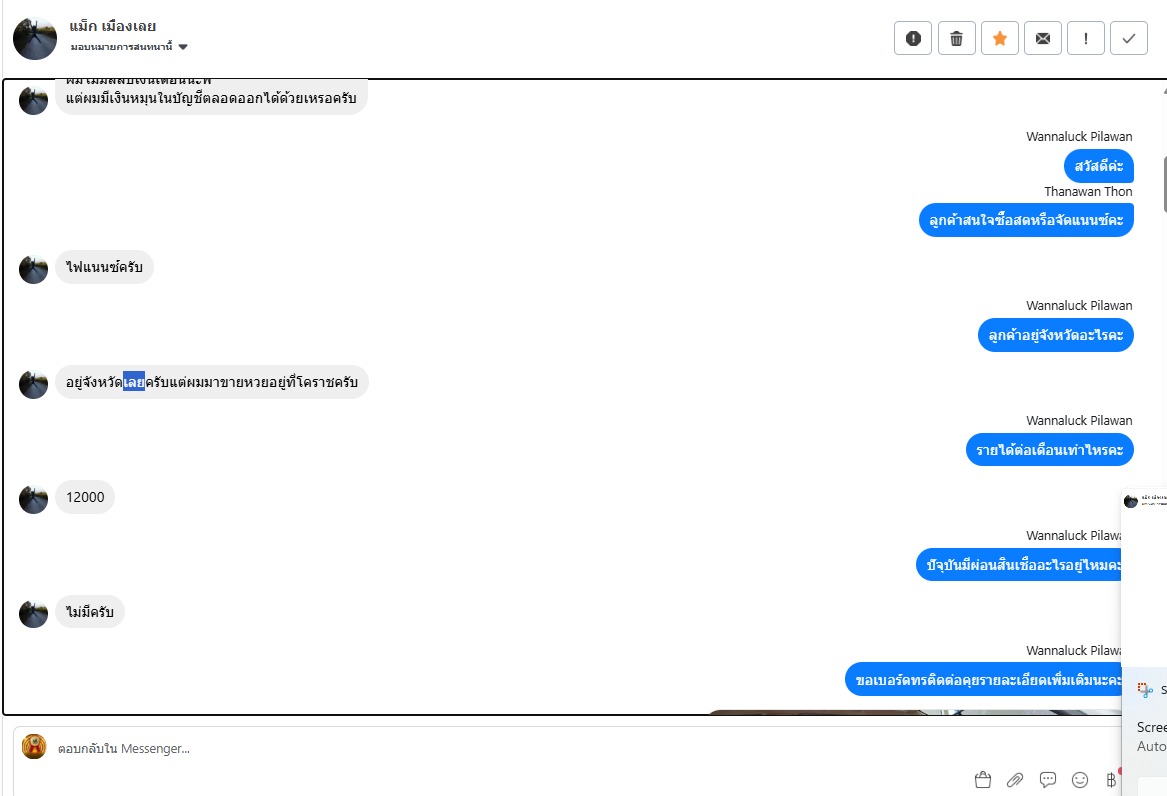Open saved replies speech bubble icon

[1047, 780]
